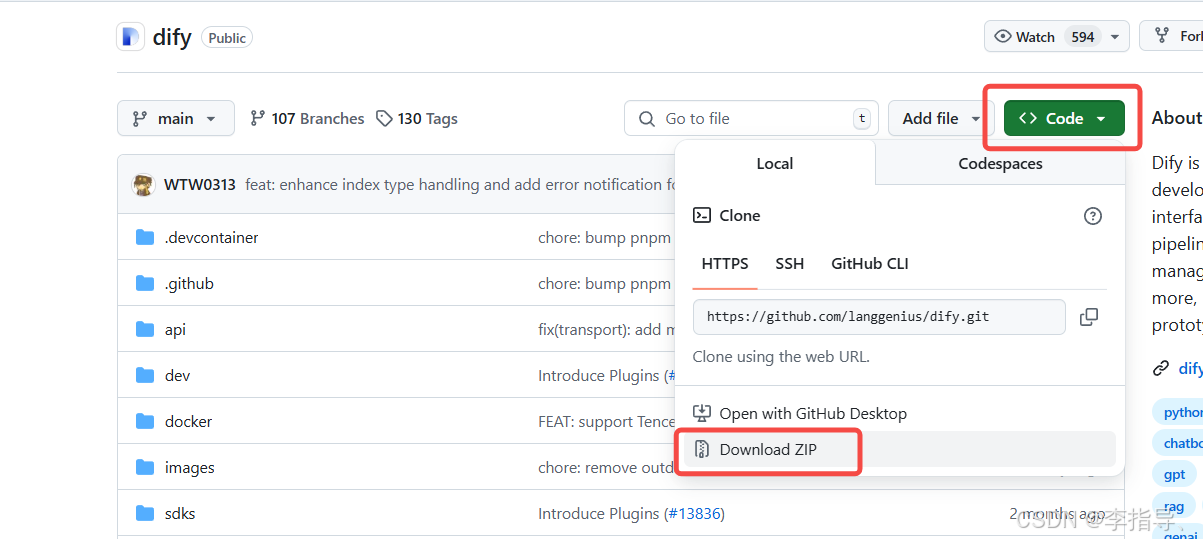Focus the Go to file search field
The image size is (1203, 539).
(751, 118)
